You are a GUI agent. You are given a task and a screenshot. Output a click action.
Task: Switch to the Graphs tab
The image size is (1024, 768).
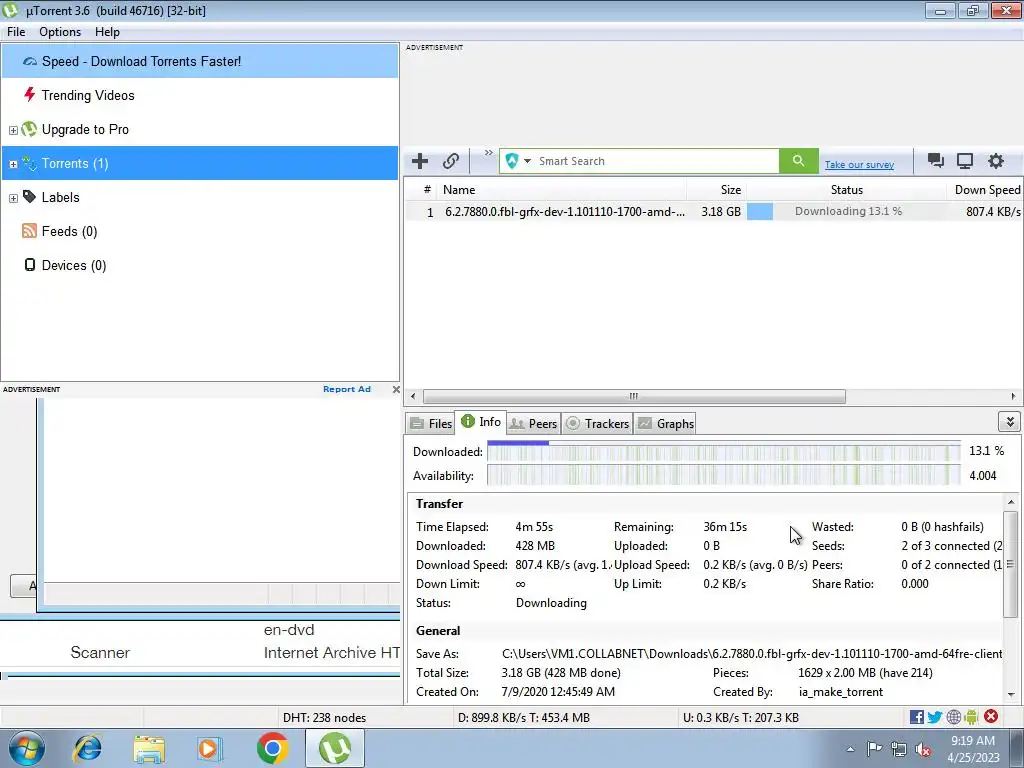[x=665, y=423]
